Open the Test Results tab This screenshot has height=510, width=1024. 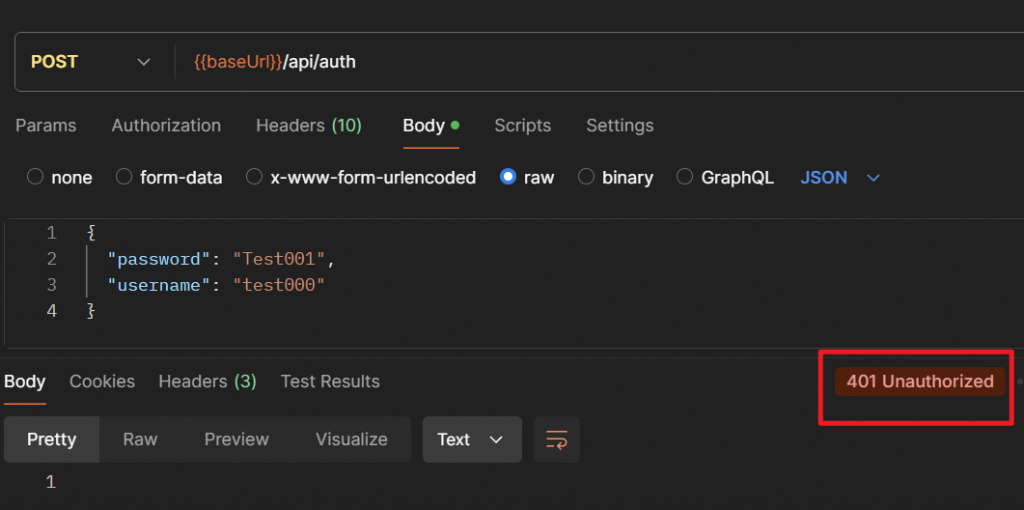[x=330, y=381]
